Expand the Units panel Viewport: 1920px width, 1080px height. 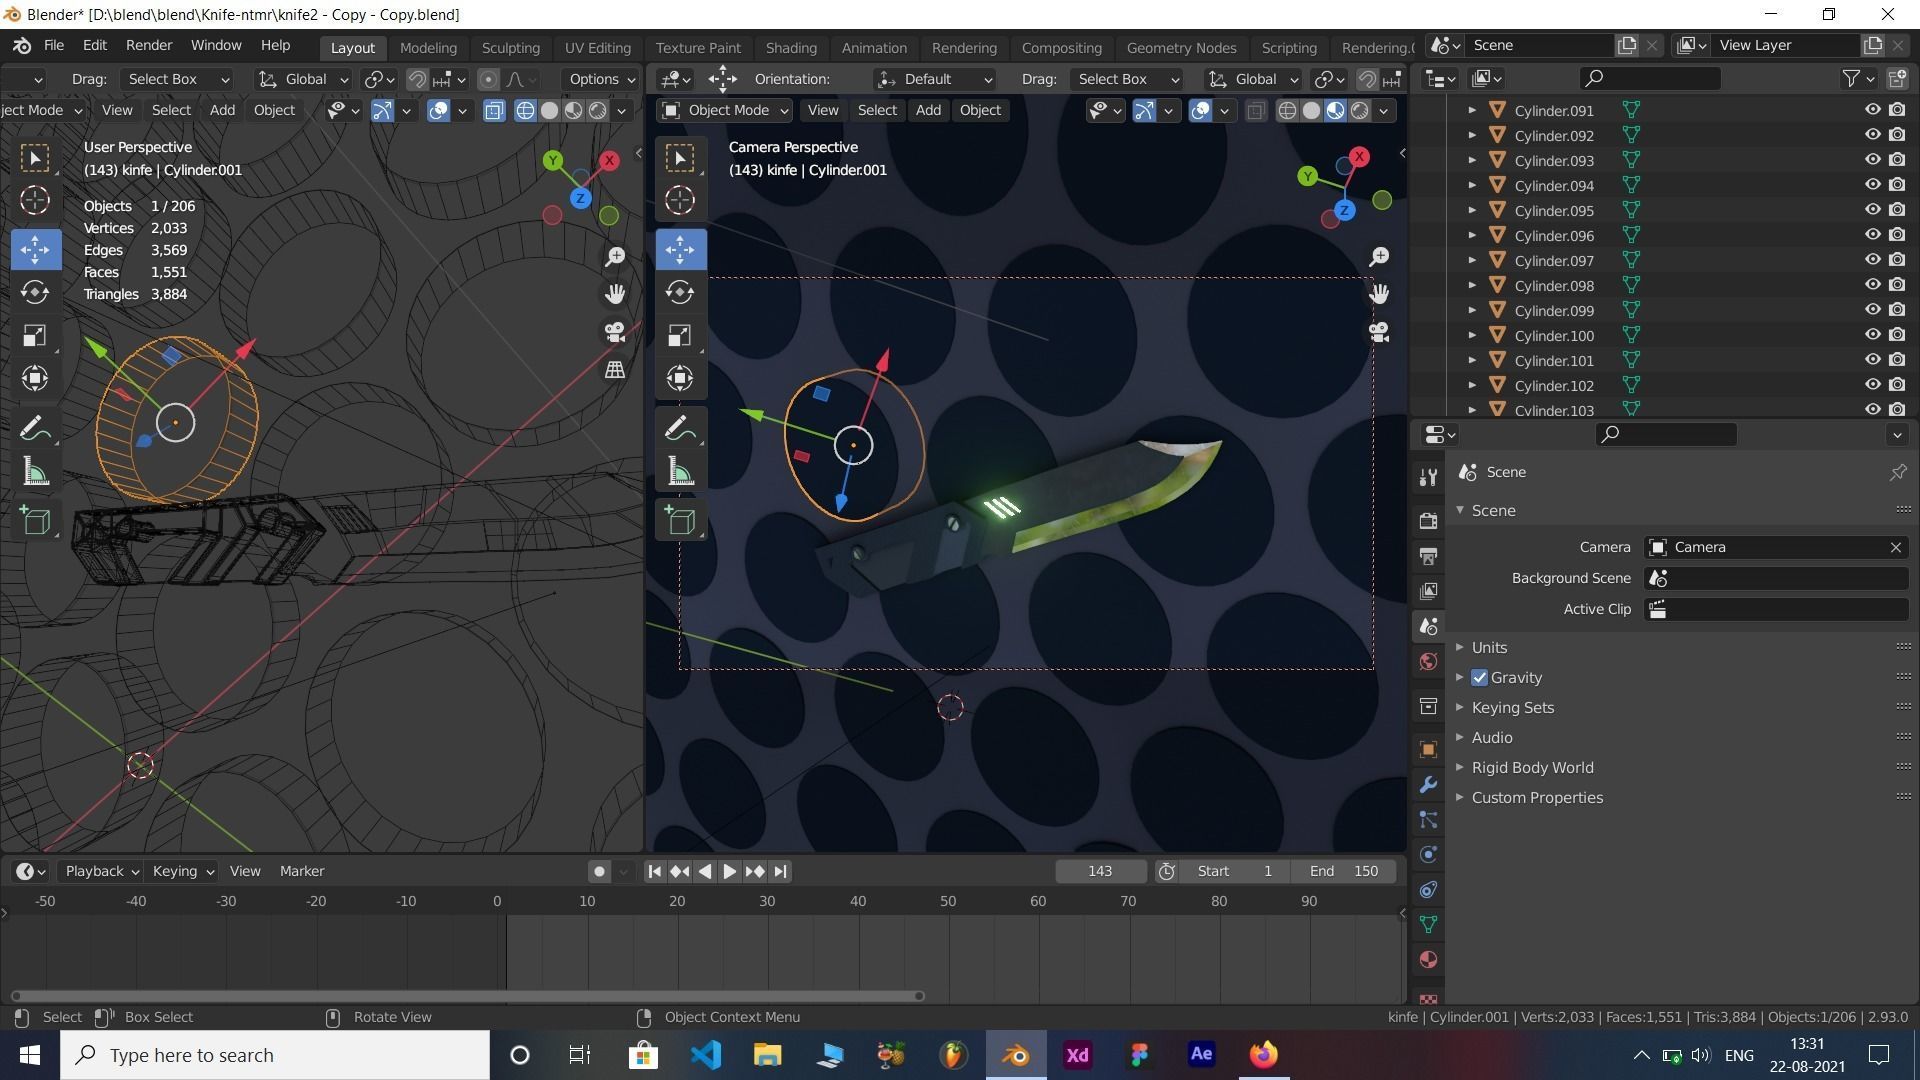click(1489, 647)
